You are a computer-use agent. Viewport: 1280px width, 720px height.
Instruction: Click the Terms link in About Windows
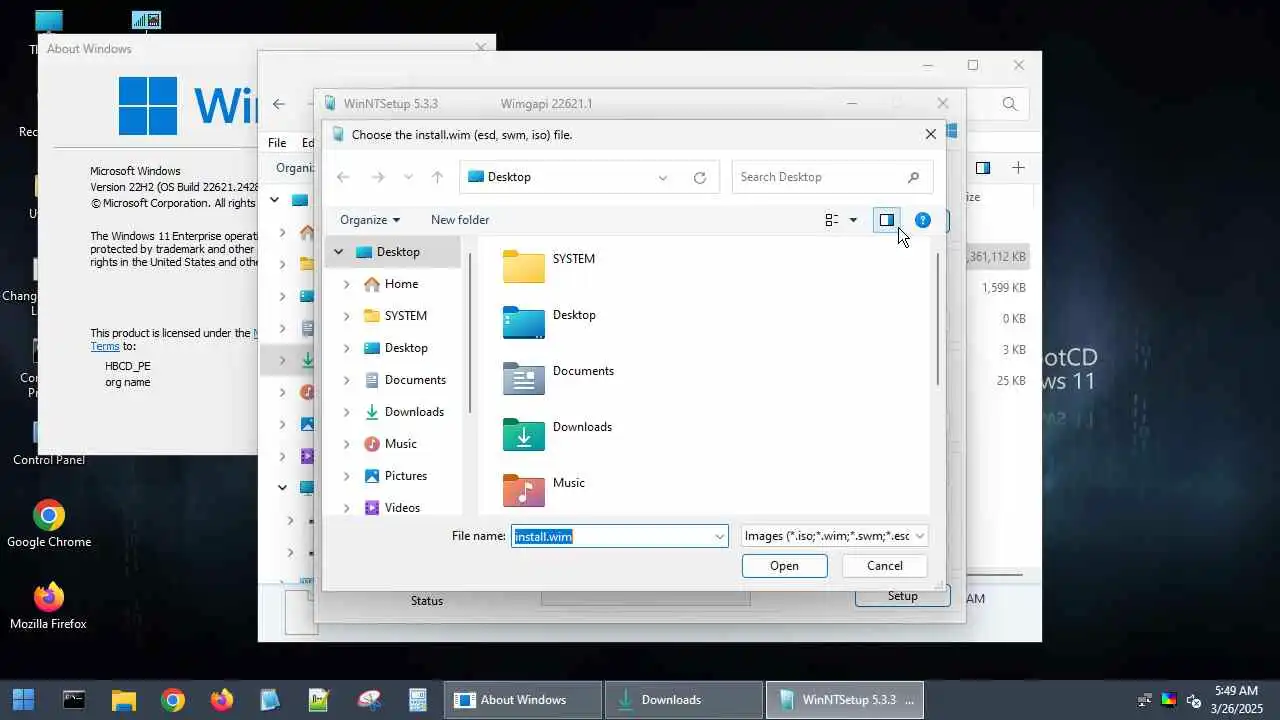[105, 346]
